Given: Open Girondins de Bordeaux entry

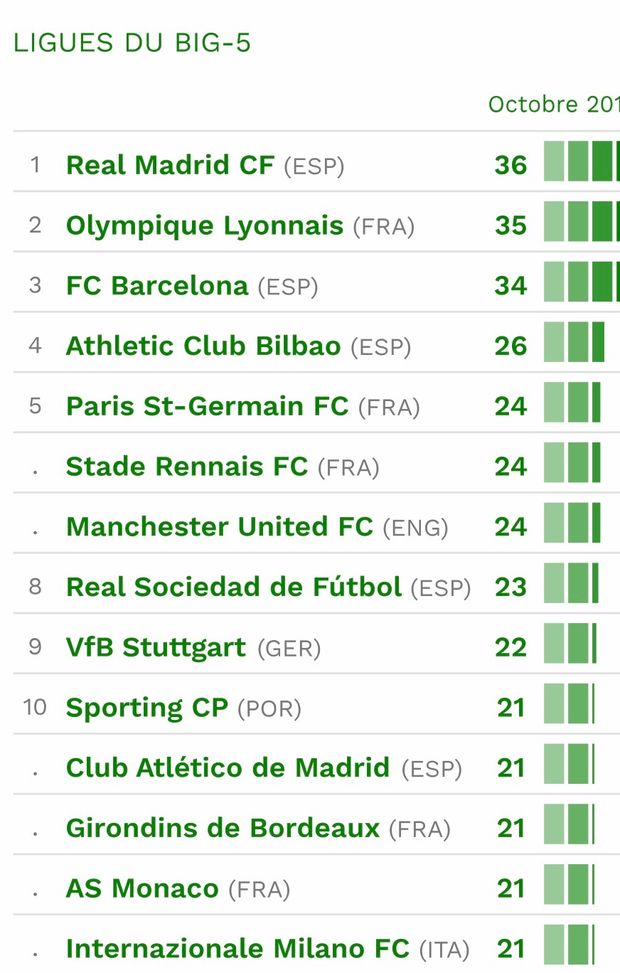Looking at the screenshot, I should 222,828.
